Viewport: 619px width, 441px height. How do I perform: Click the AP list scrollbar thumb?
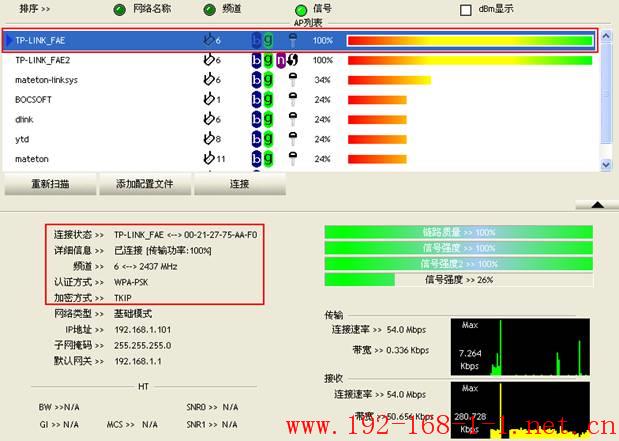click(x=606, y=95)
